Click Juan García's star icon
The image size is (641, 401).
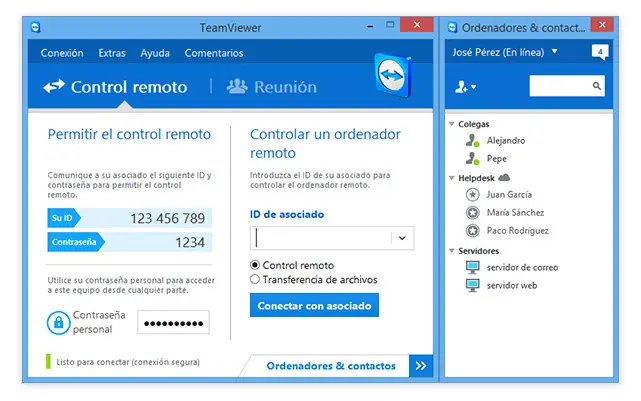[x=473, y=195]
